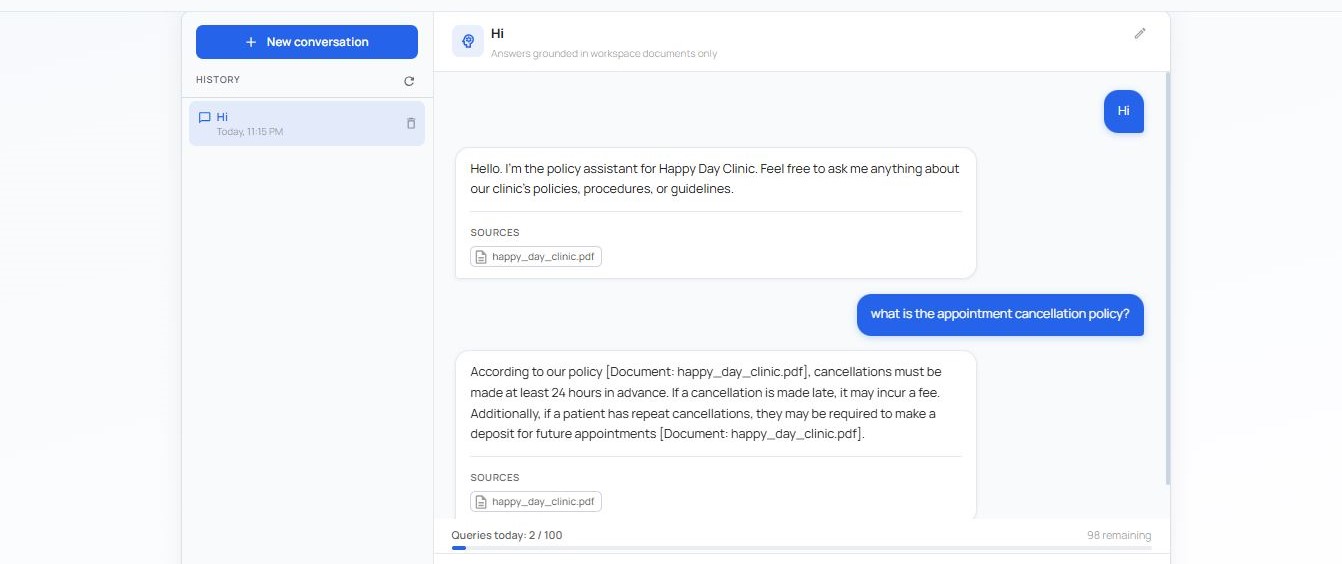This screenshot has height=564, width=1342.
Task: Open happy_day_clinic.pdf source under the greeting reply
Action: coord(536,257)
